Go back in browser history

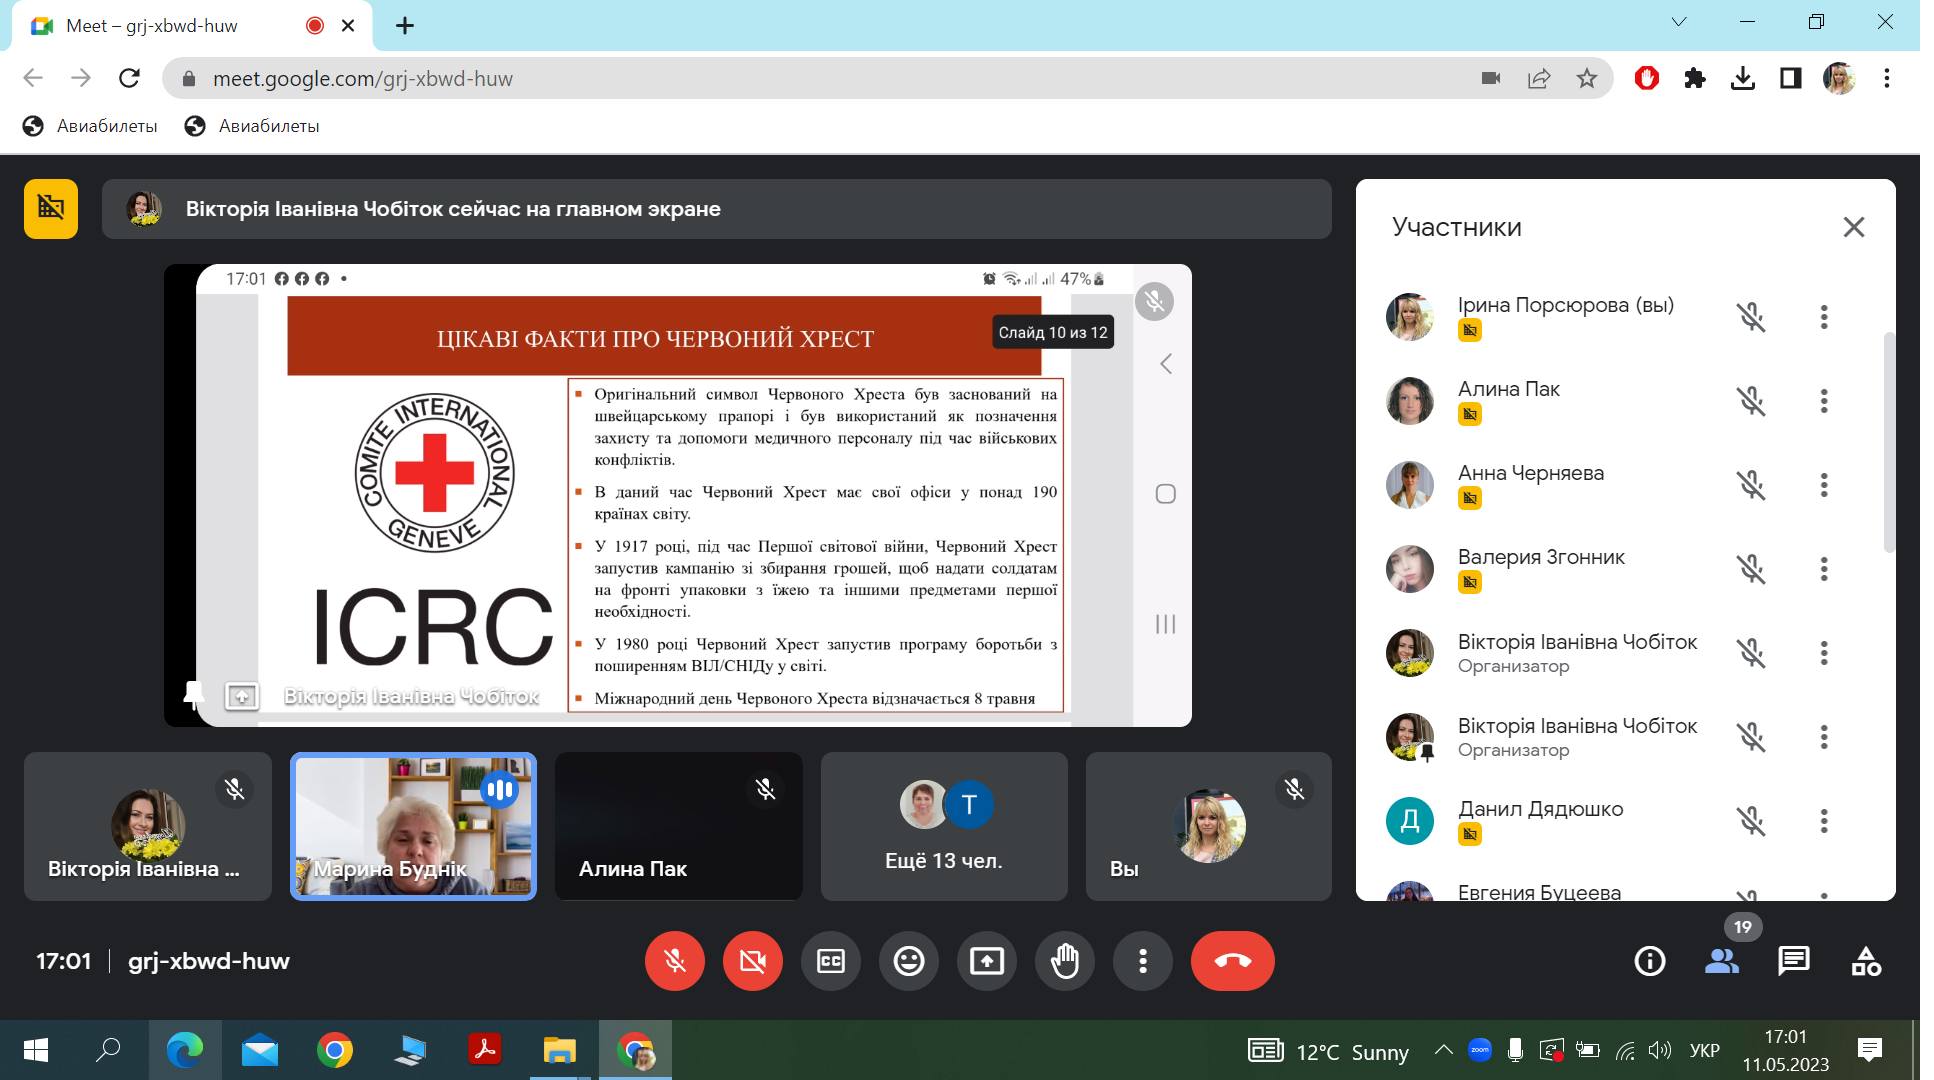coord(33,78)
